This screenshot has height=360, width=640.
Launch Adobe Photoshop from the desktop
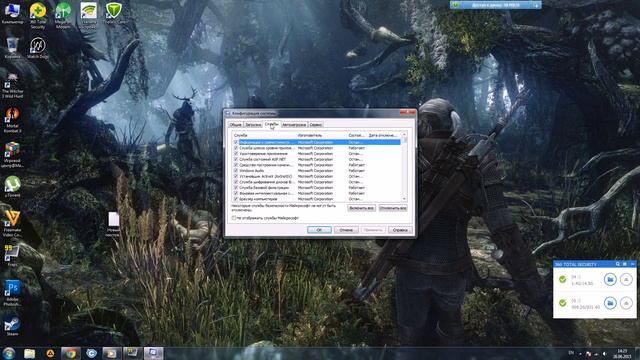(12, 293)
